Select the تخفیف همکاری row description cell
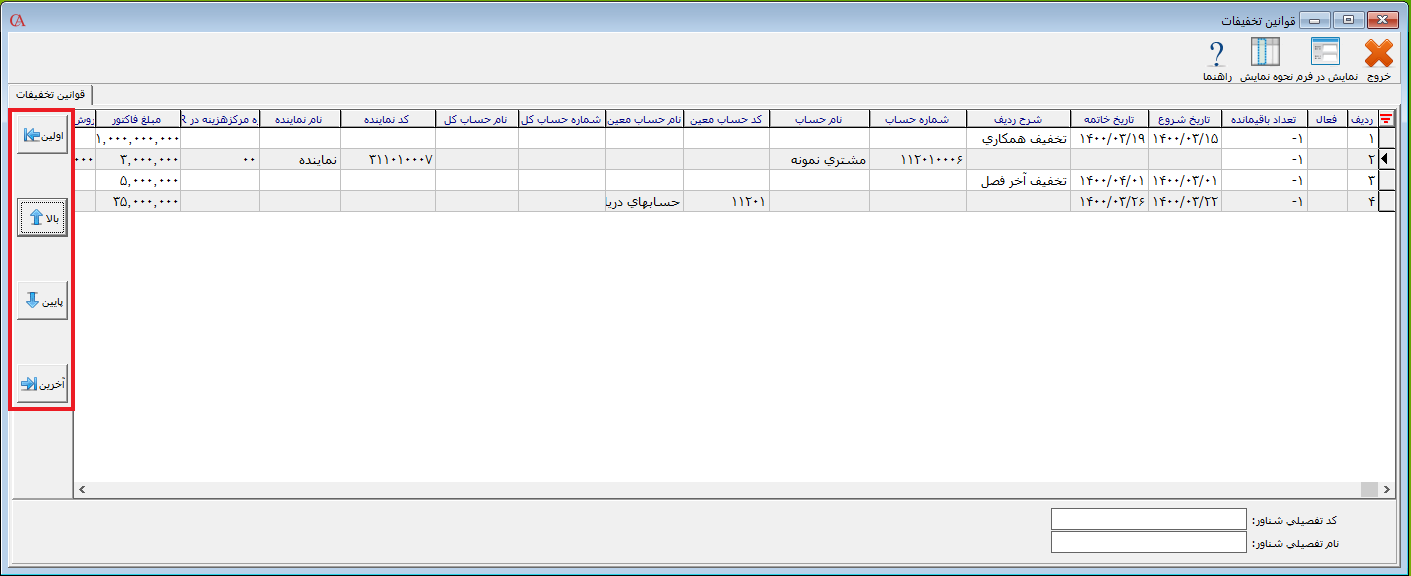 coord(1018,139)
